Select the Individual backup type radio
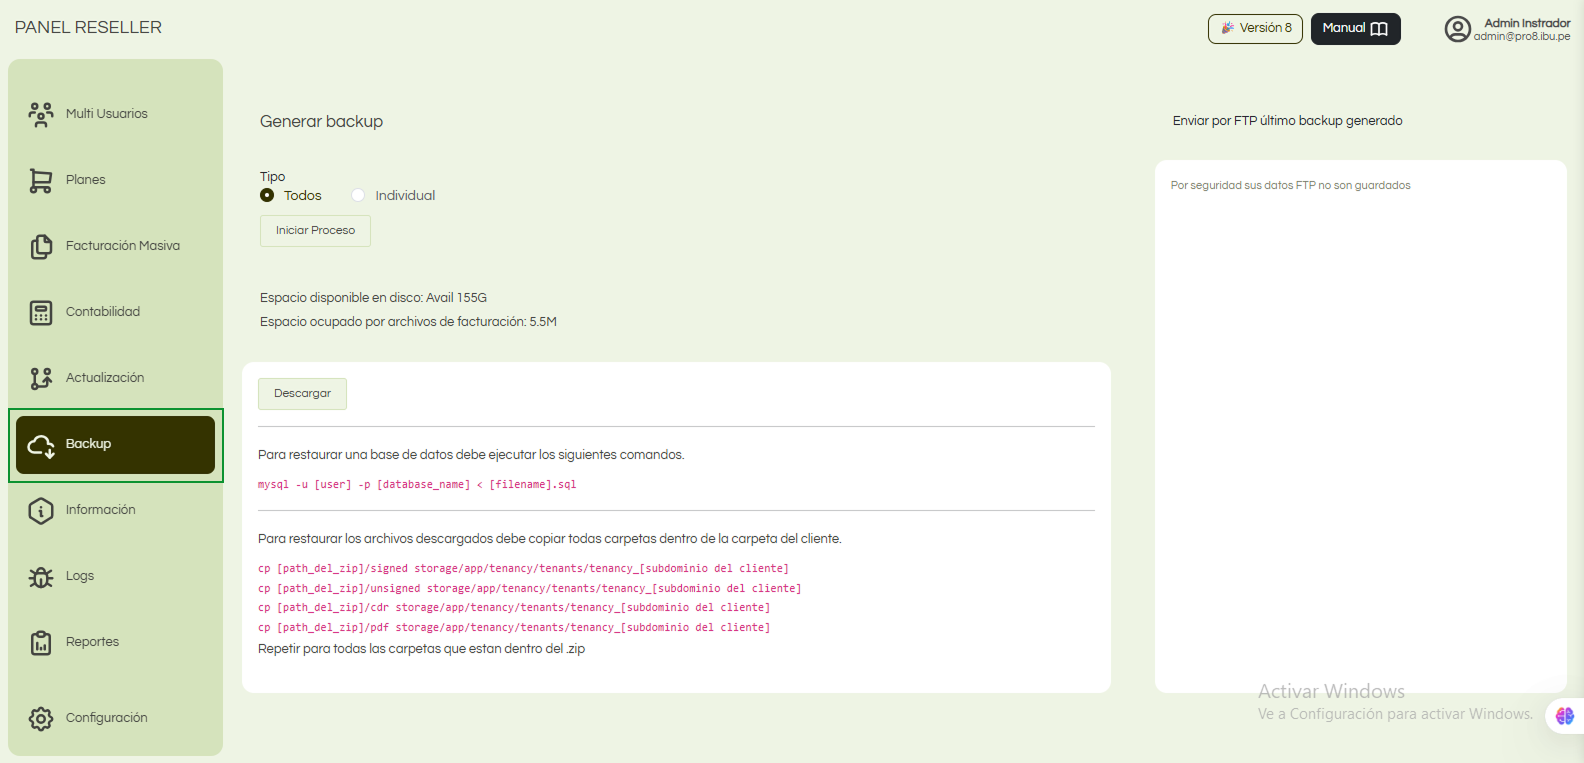The height and width of the screenshot is (763, 1584). pyautogui.click(x=358, y=195)
